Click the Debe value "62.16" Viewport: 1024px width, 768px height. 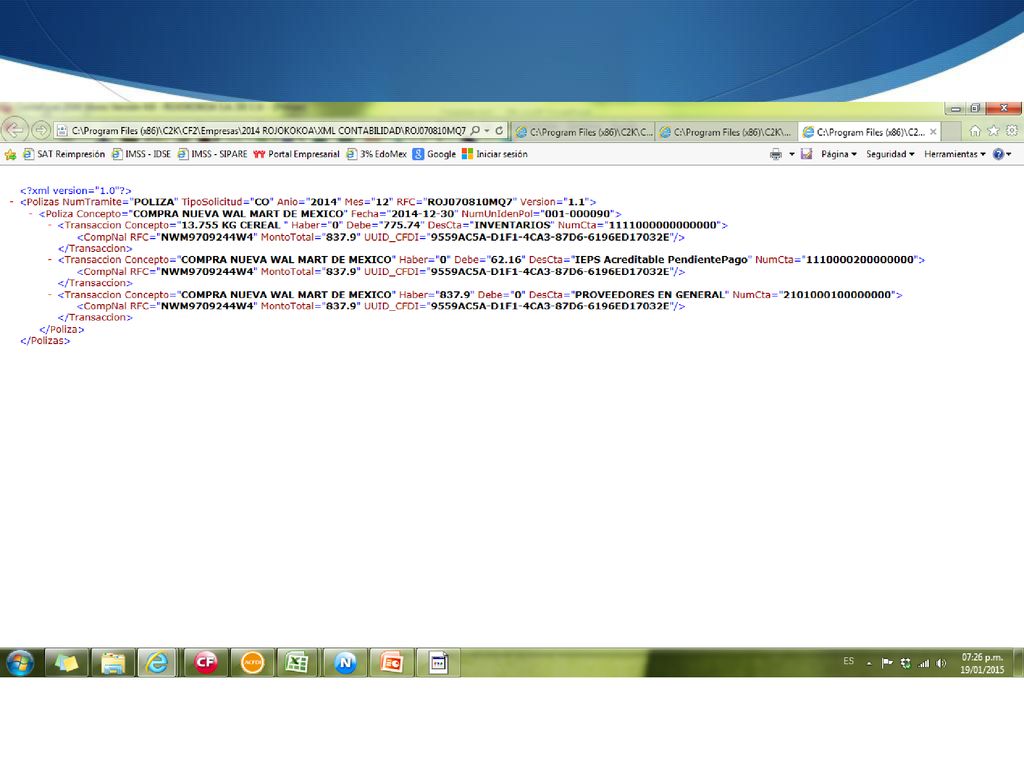[506, 260]
